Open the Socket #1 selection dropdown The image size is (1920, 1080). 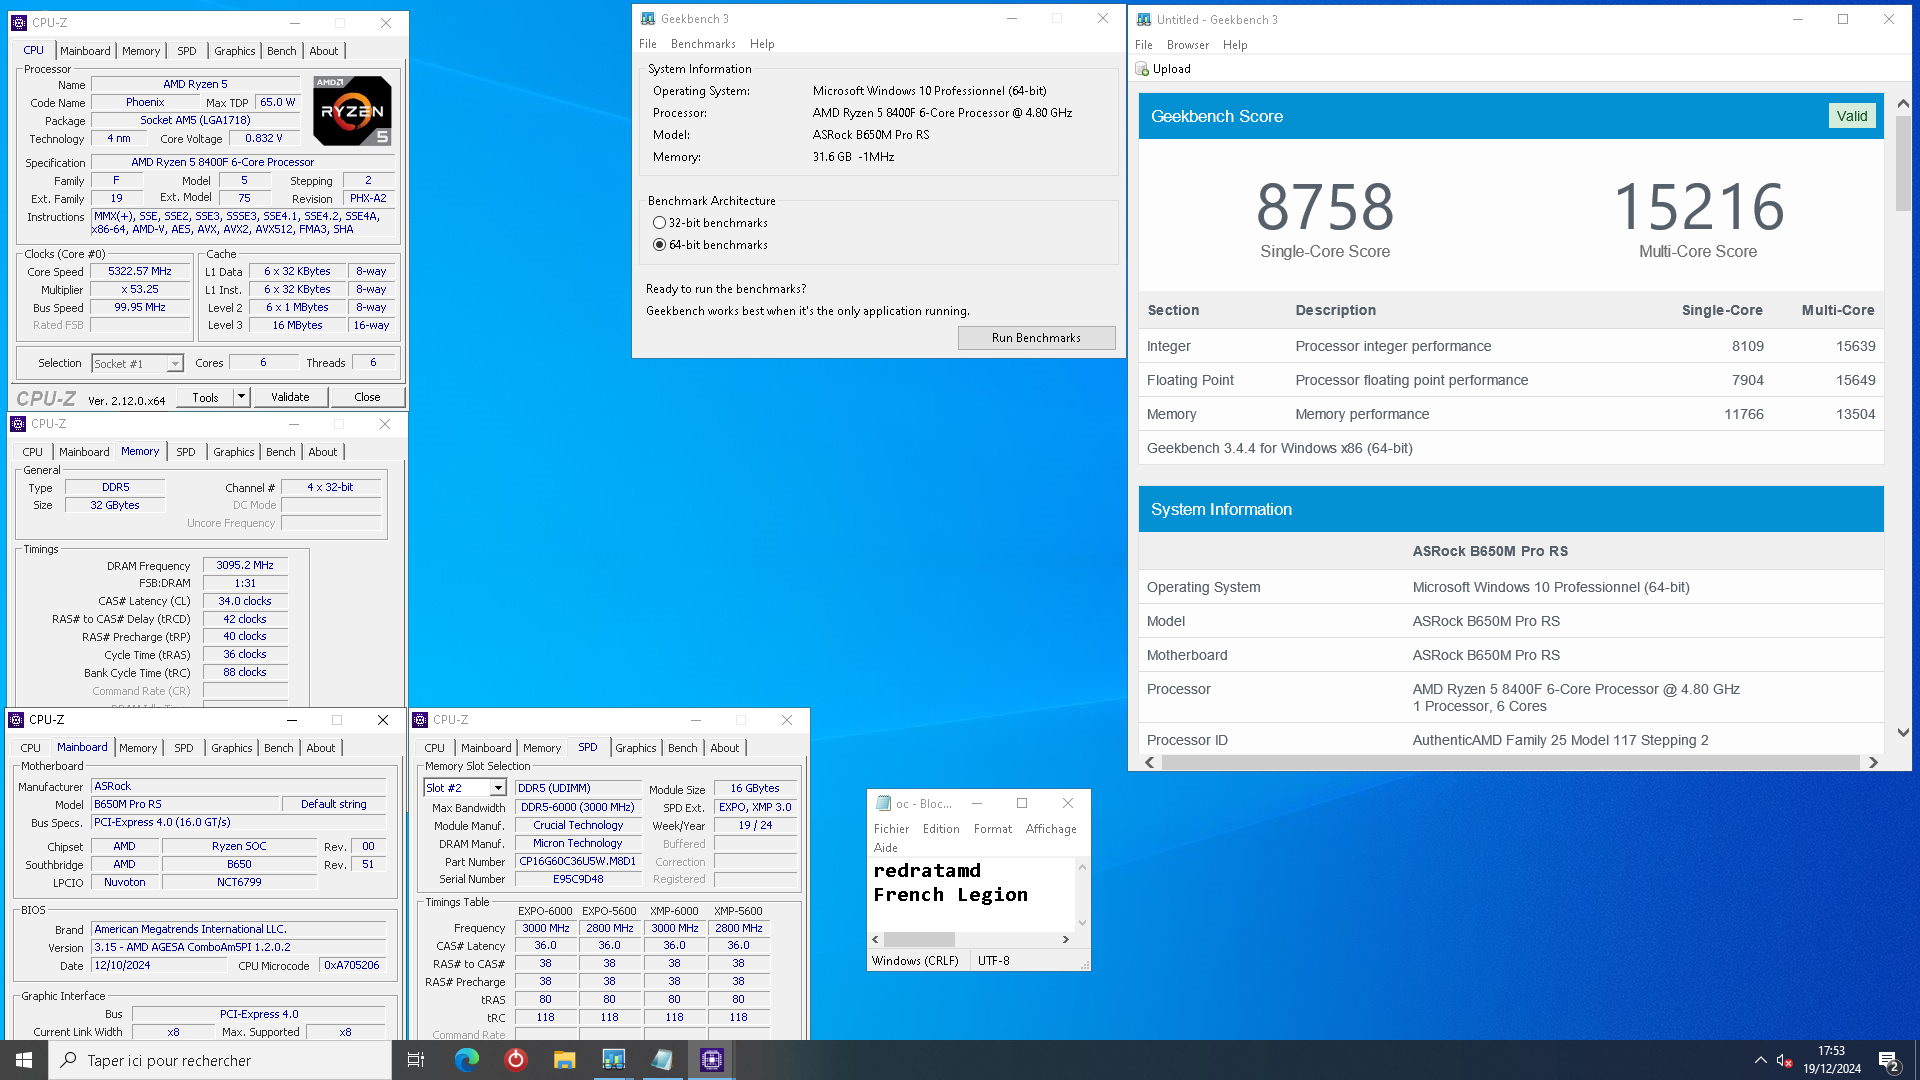(x=175, y=364)
